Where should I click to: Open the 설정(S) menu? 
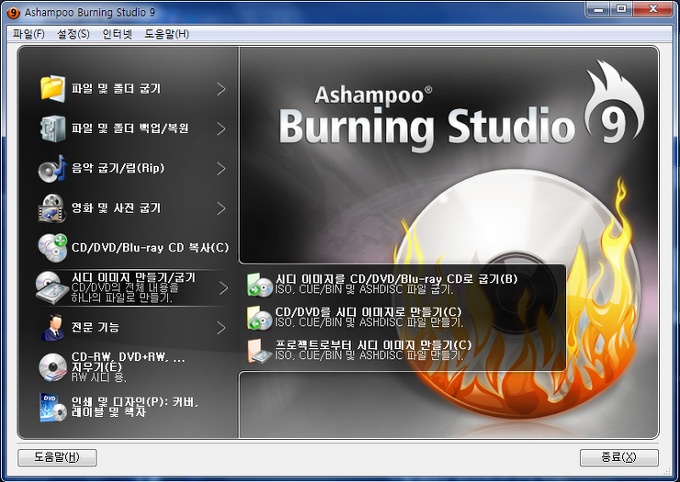(x=73, y=34)
